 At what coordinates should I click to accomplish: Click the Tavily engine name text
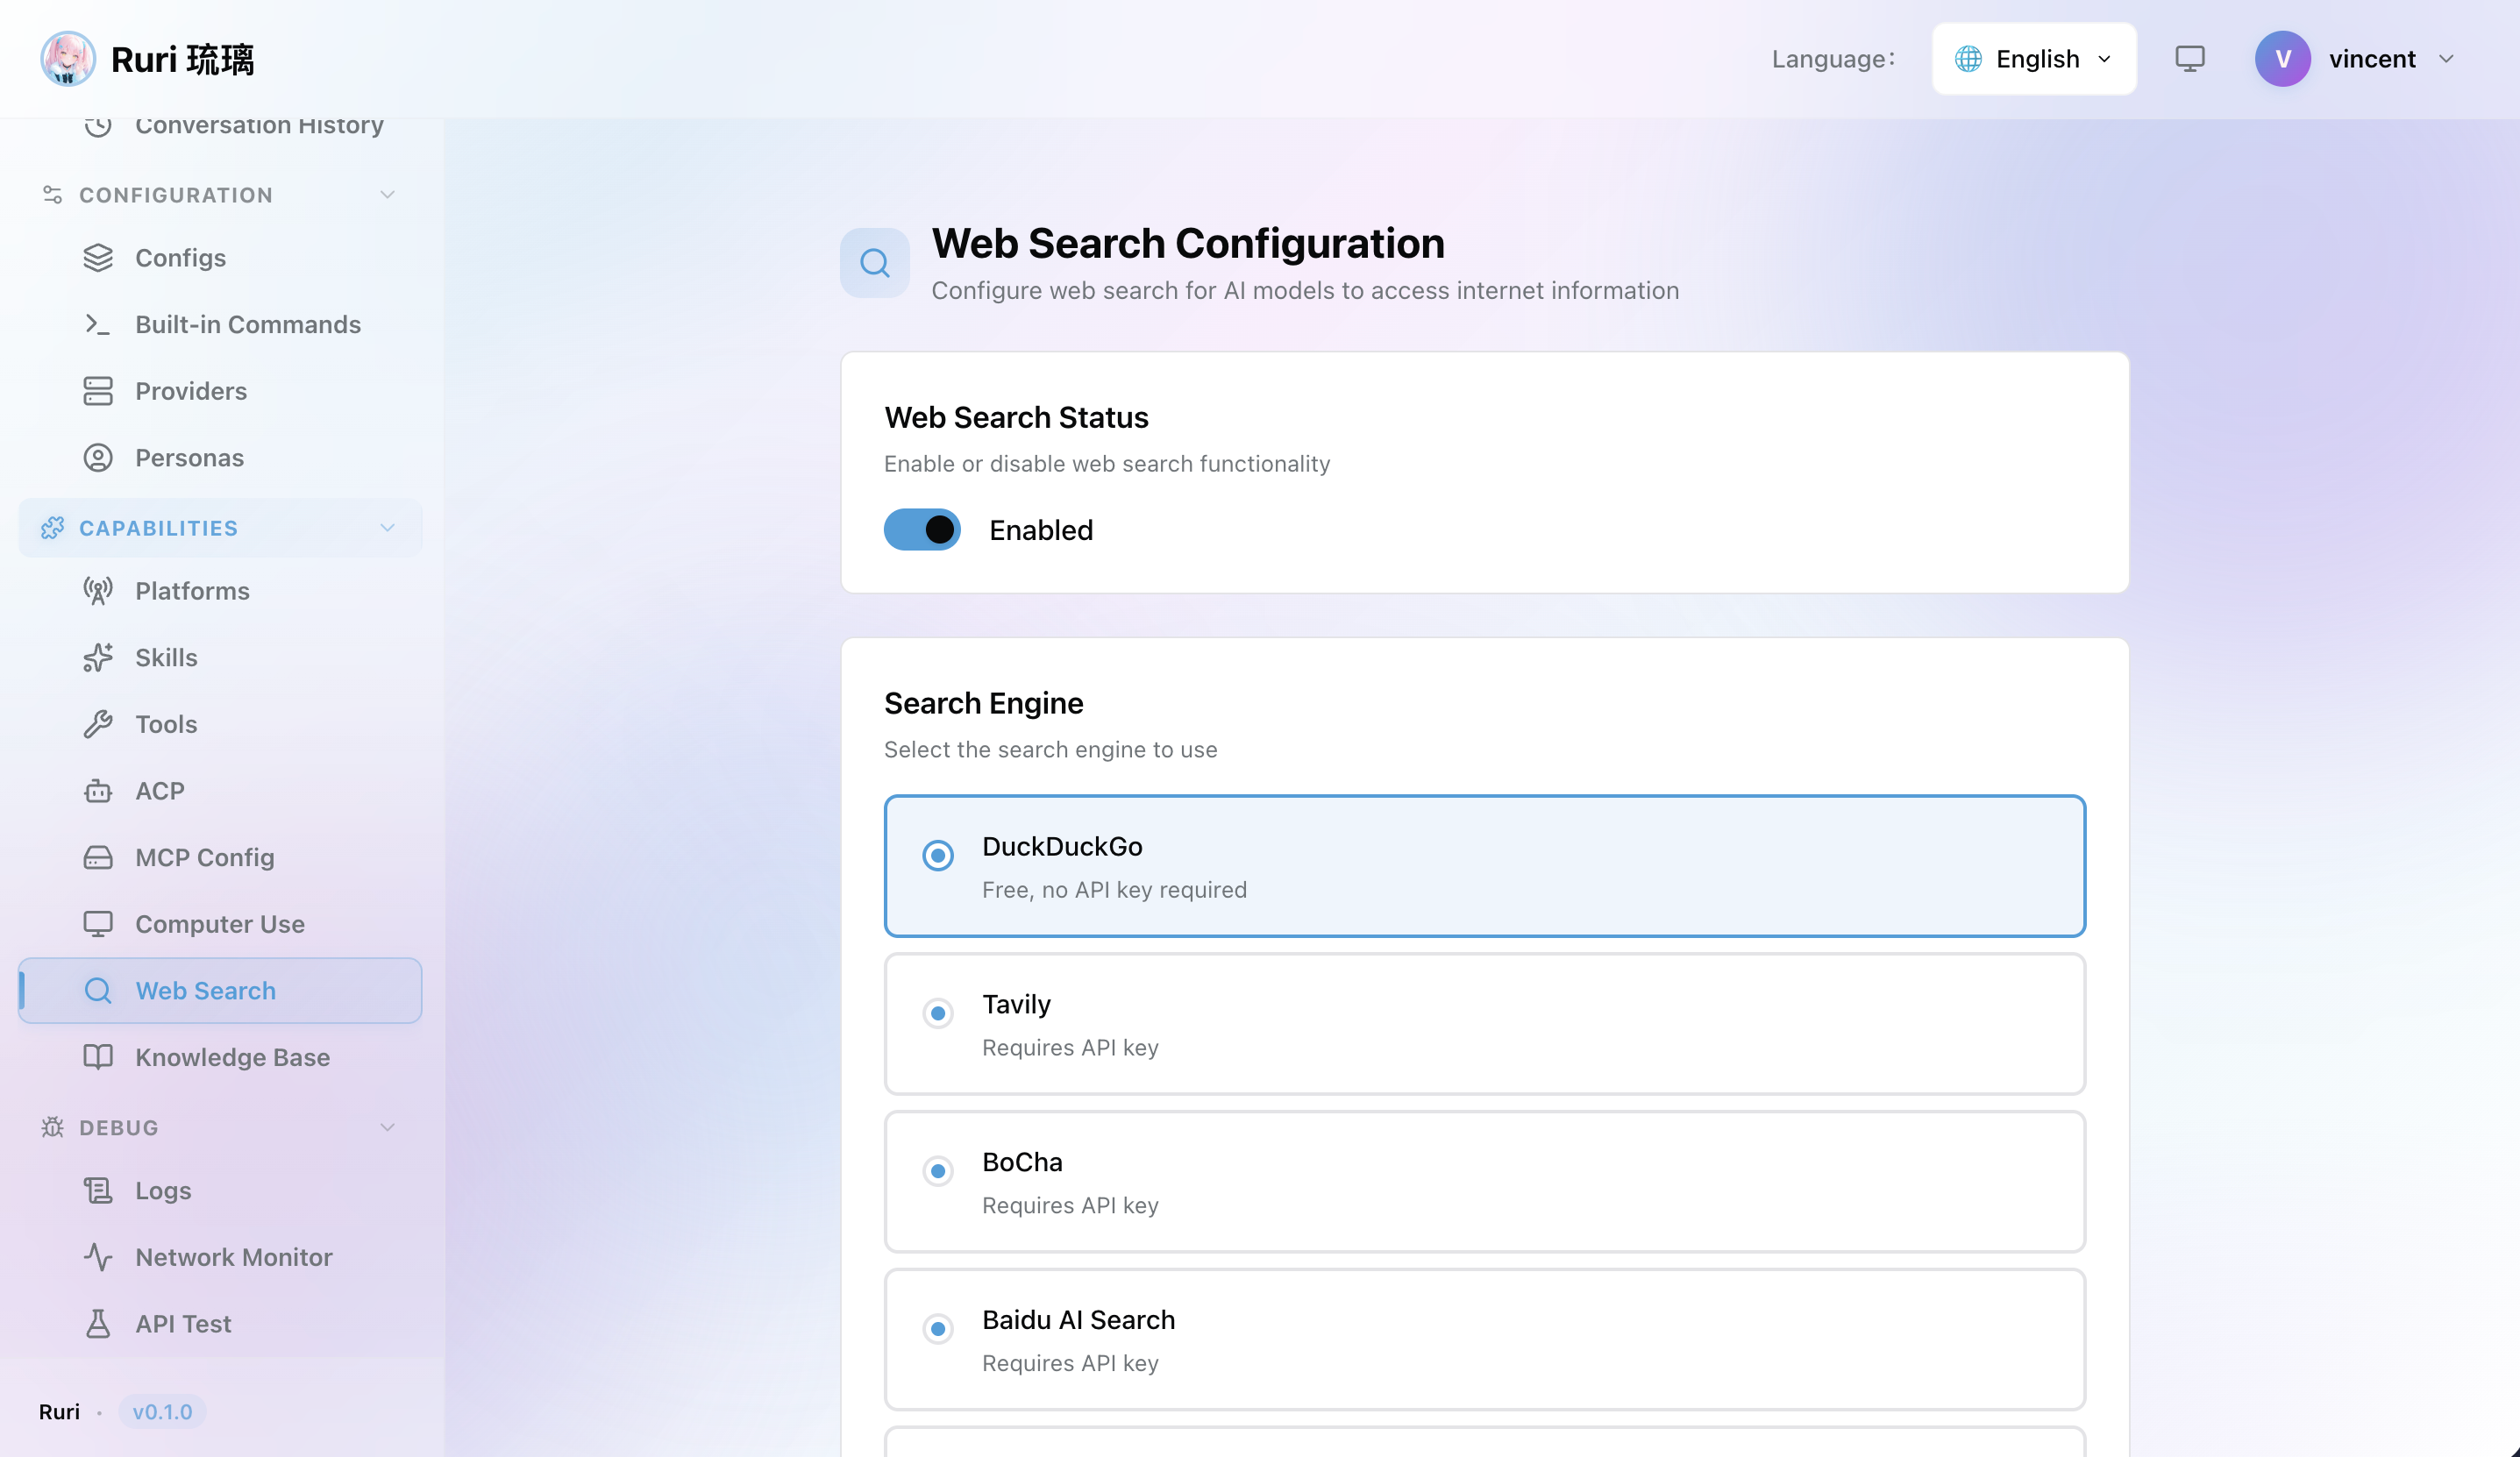click(x=1016, y=1004)
